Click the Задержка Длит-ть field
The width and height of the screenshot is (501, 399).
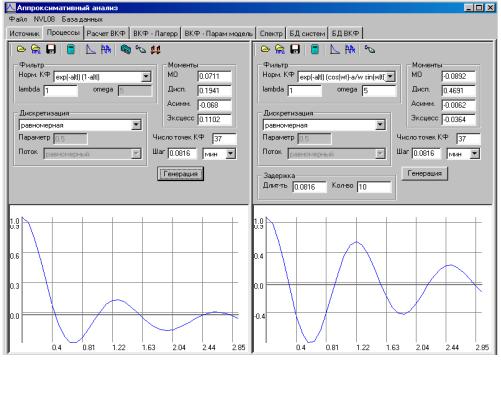[x=309, y=187]
